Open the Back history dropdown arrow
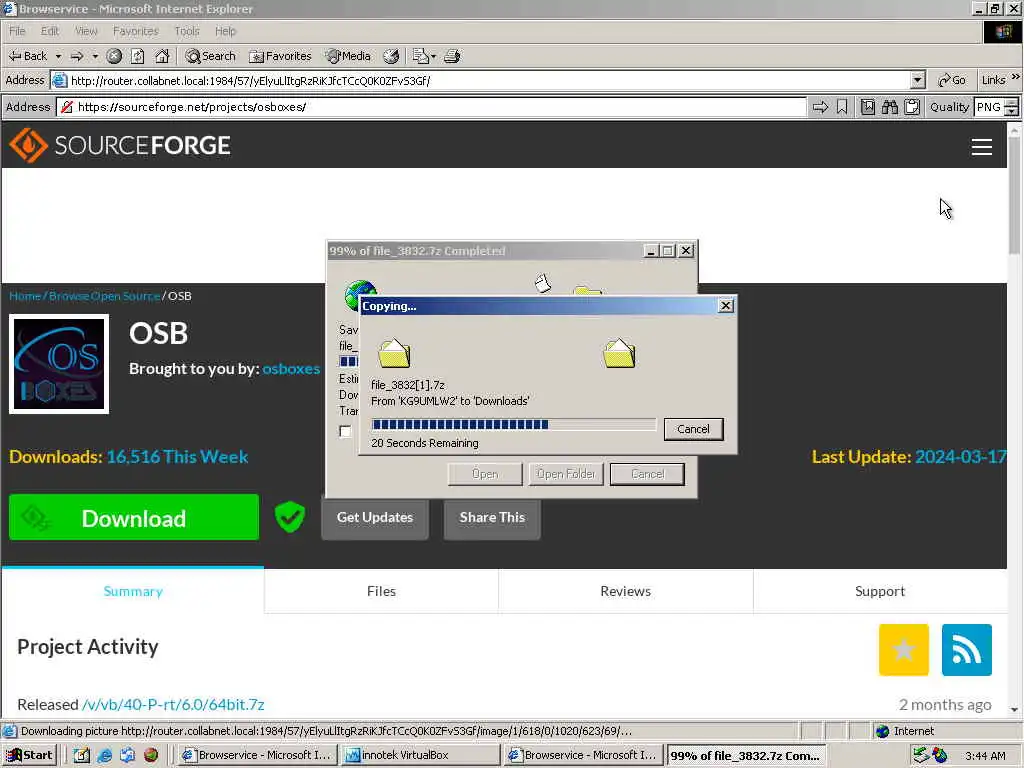The image size is (1024, 768). [x=58, y=56]
